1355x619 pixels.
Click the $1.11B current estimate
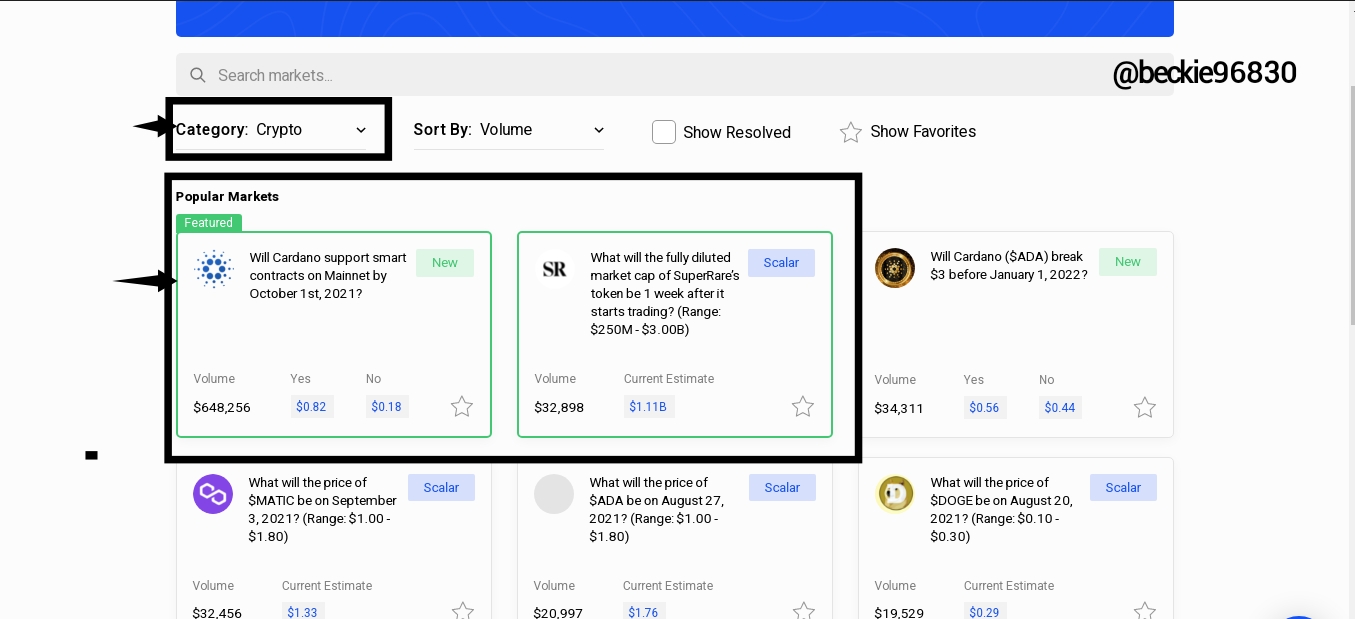click(649, 407)
